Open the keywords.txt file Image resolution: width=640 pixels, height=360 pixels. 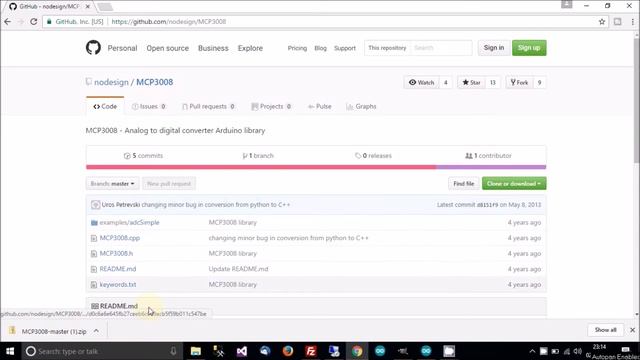[x=118, y=284]
